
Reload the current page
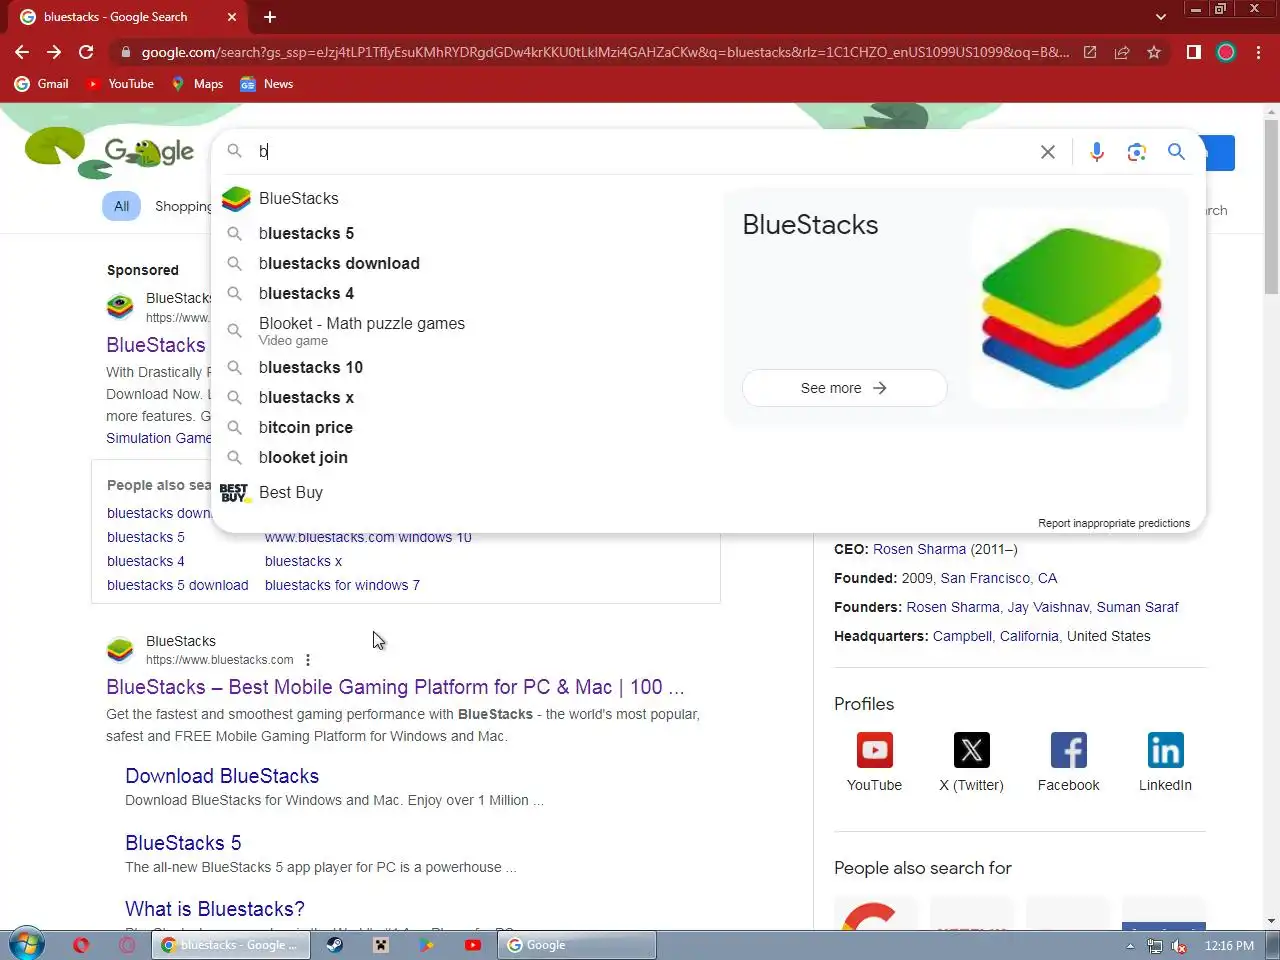[x=86, y=52]
